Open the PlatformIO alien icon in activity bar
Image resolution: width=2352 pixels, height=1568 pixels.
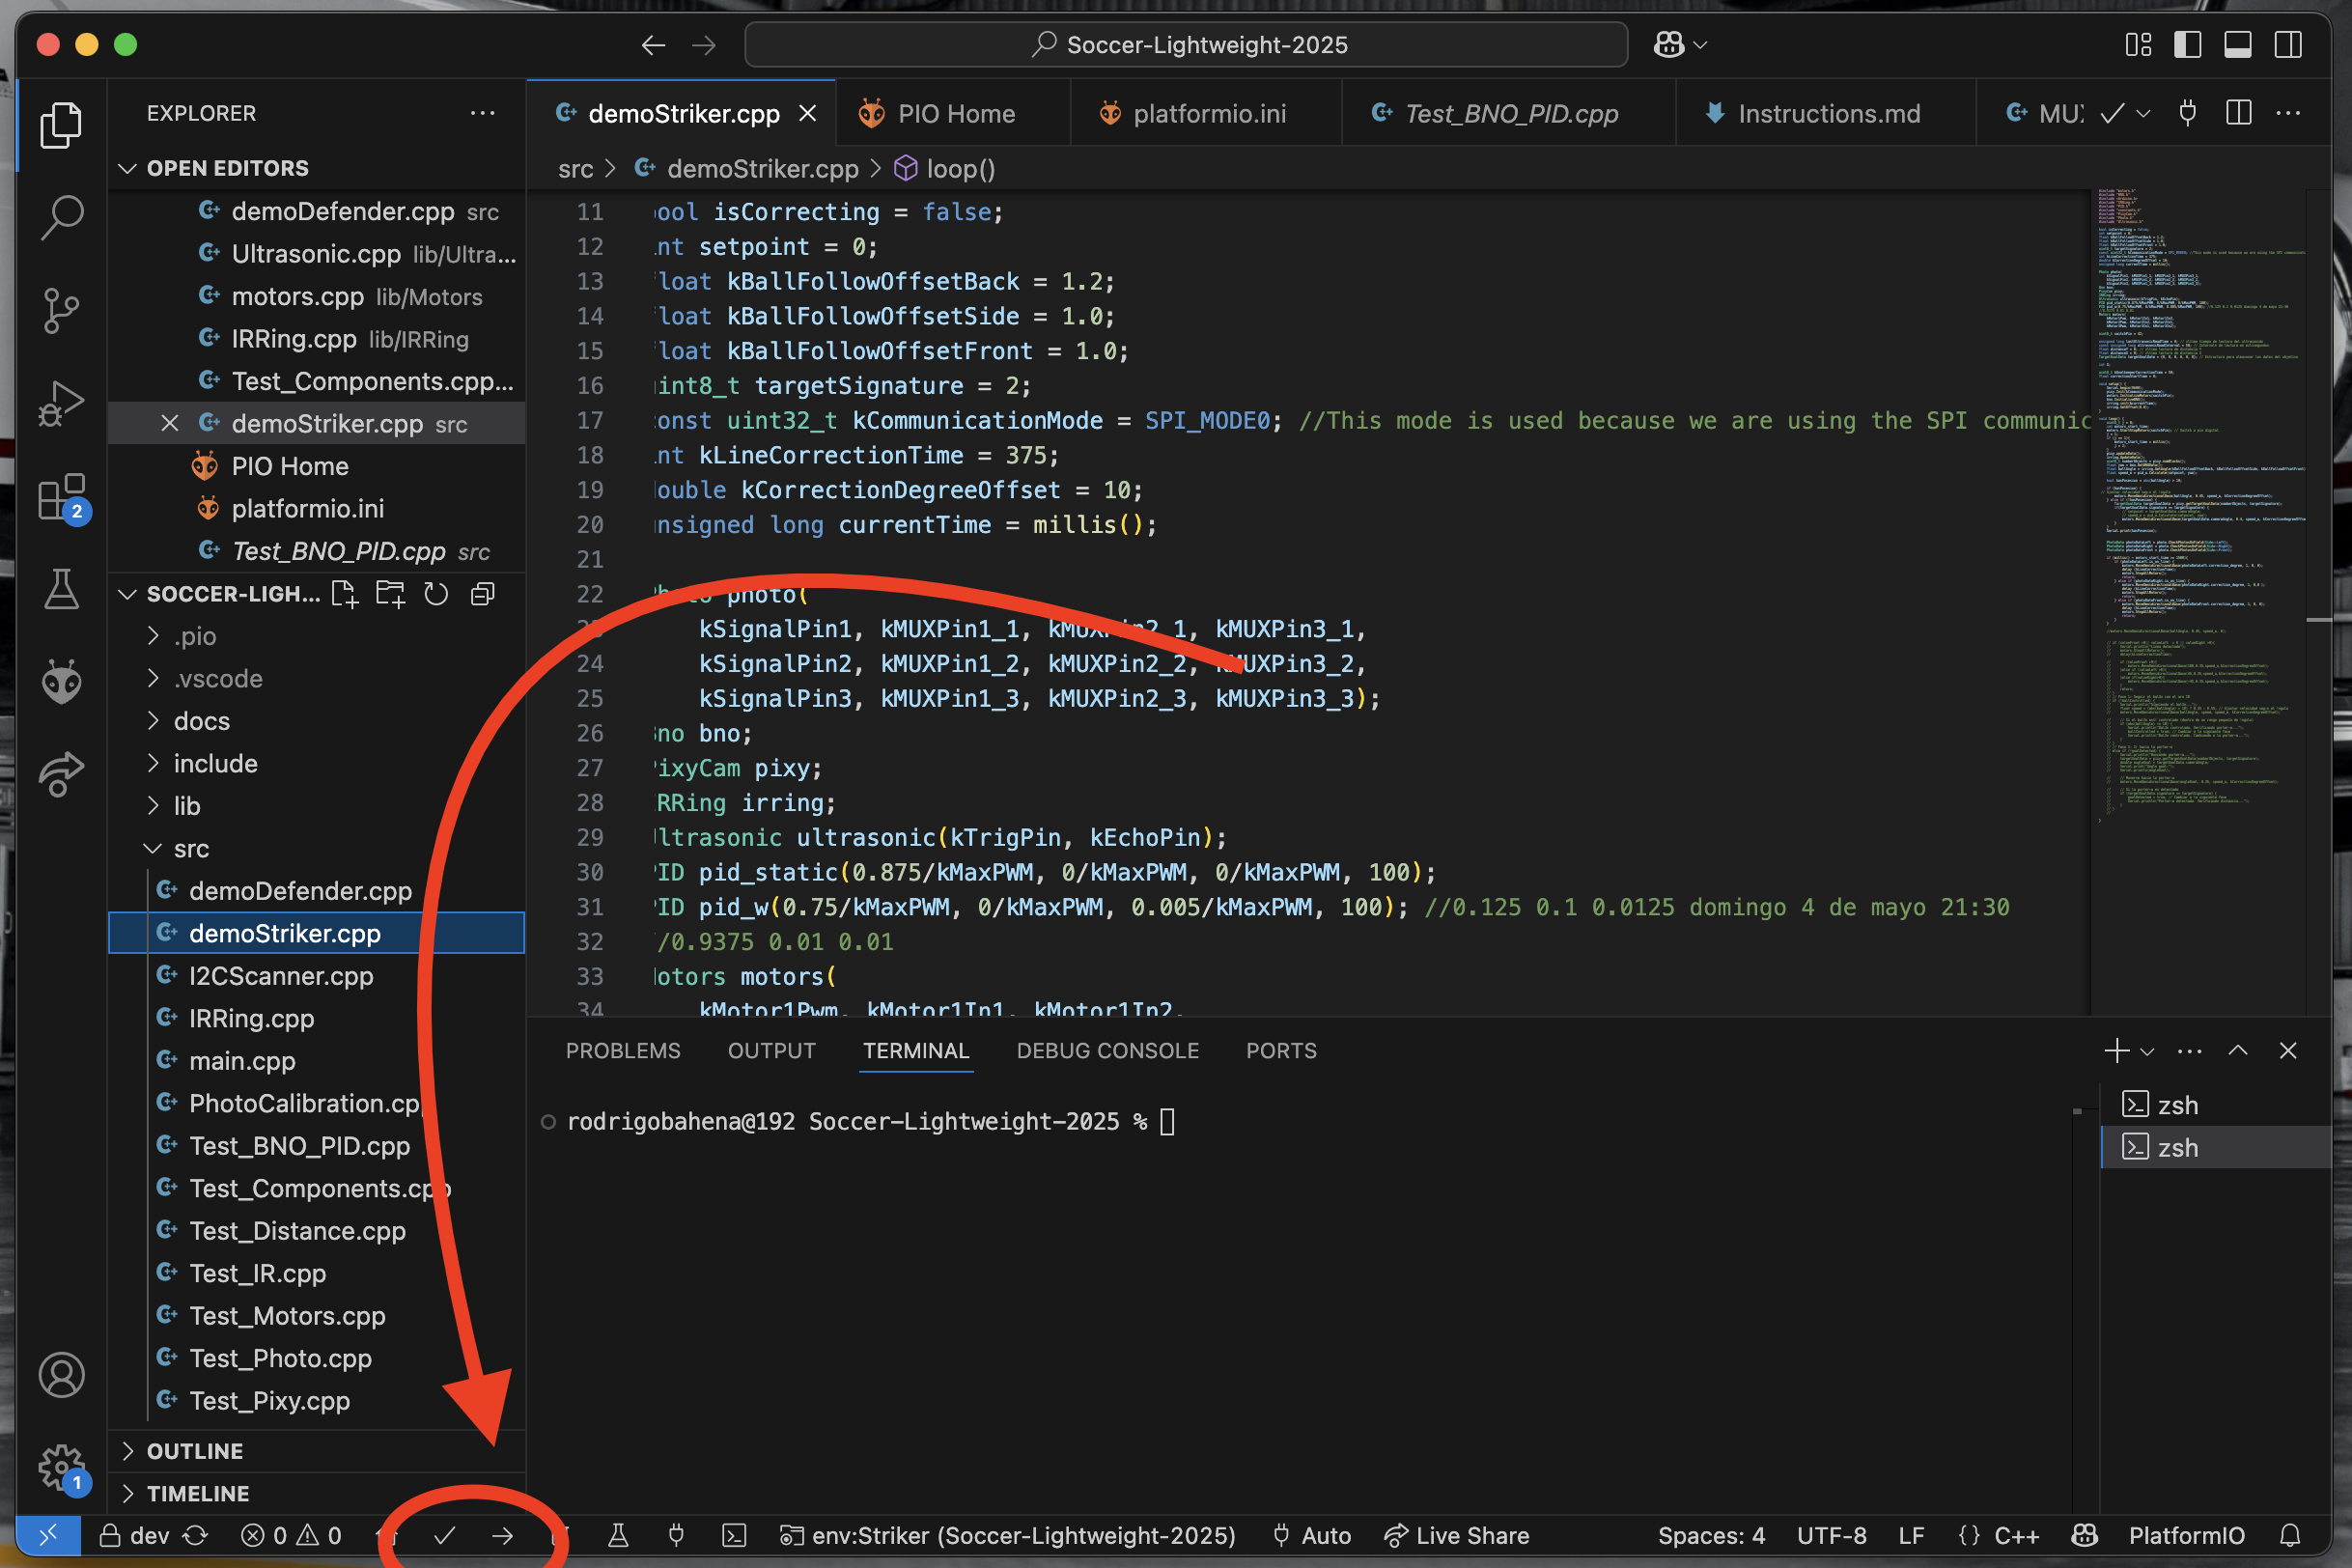click(x=61, y=682)
